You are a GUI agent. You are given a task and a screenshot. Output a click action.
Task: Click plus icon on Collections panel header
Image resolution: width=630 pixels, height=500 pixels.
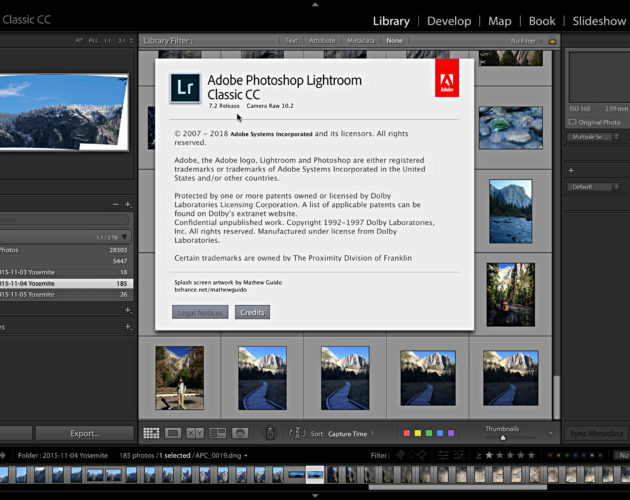(128, 310)
